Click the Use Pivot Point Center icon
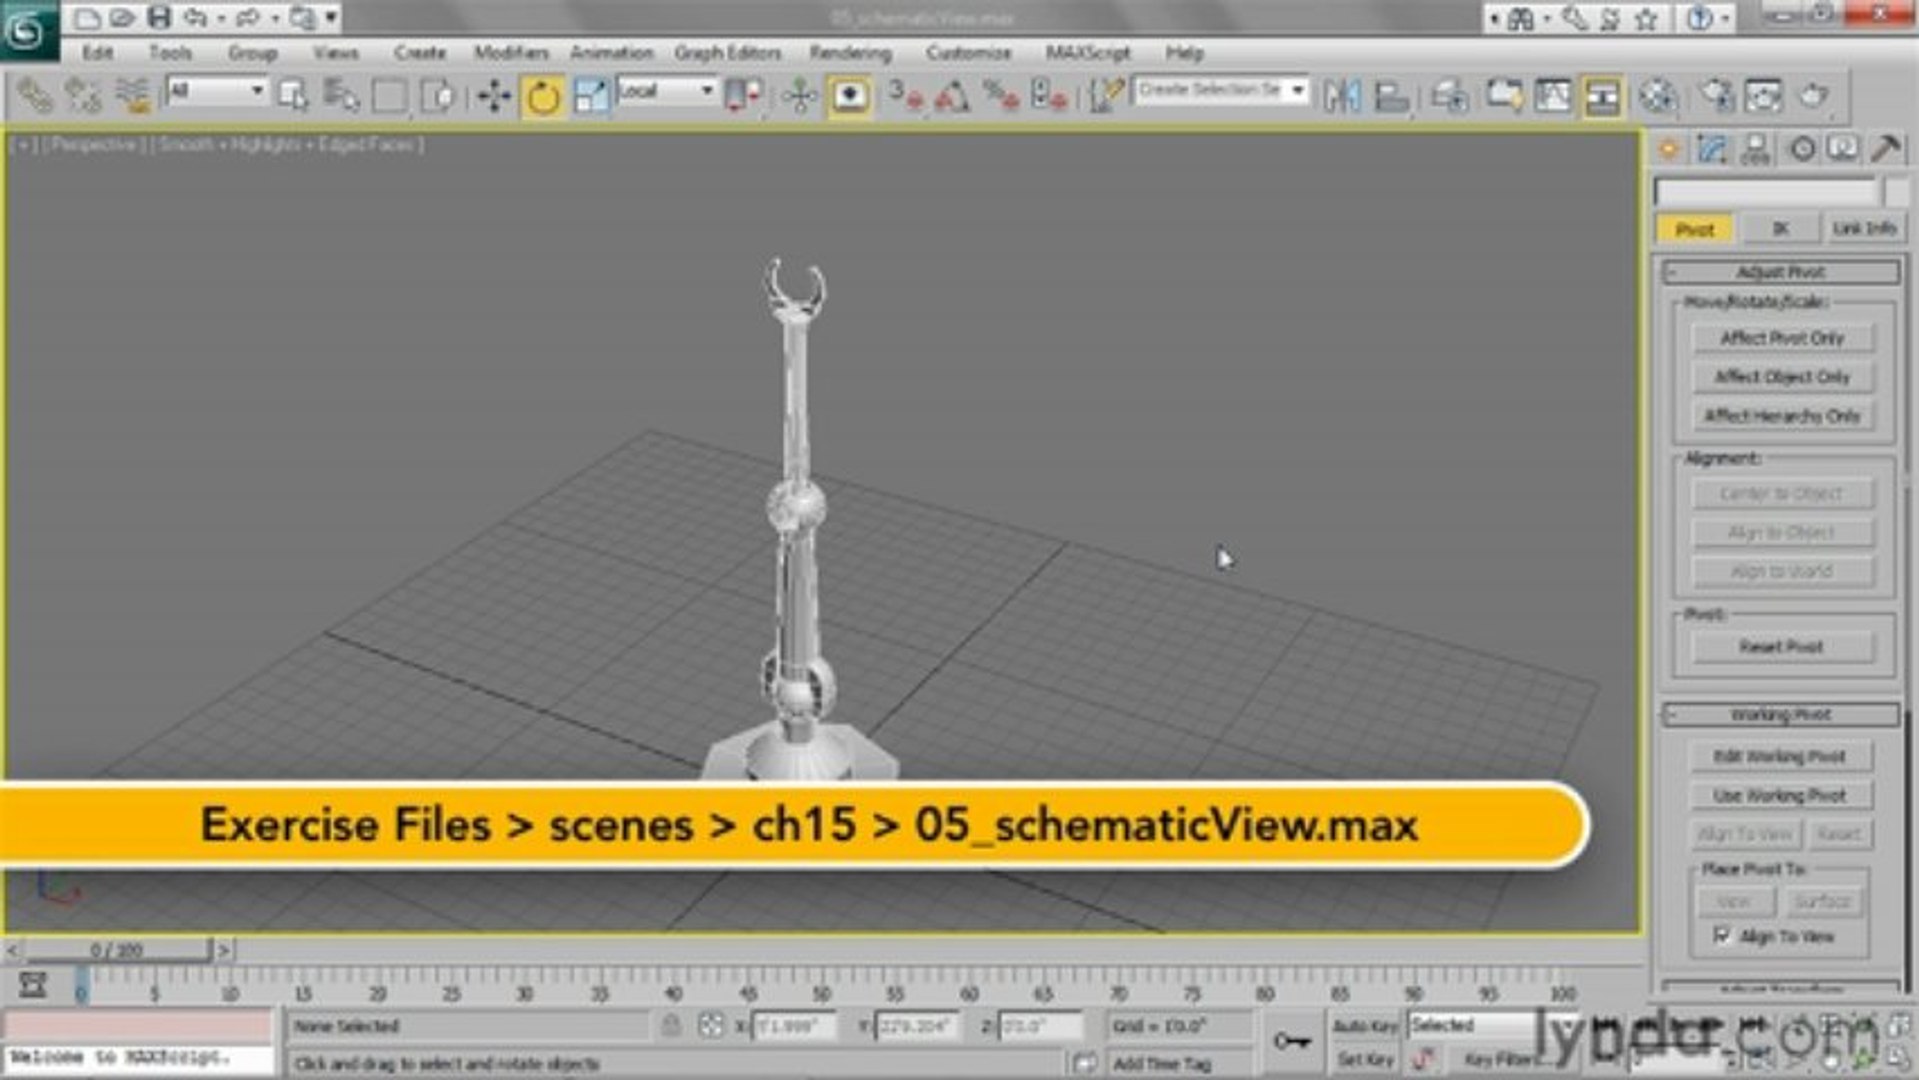Screen dimensions: 1919x1080 click(x=742, y=96)
